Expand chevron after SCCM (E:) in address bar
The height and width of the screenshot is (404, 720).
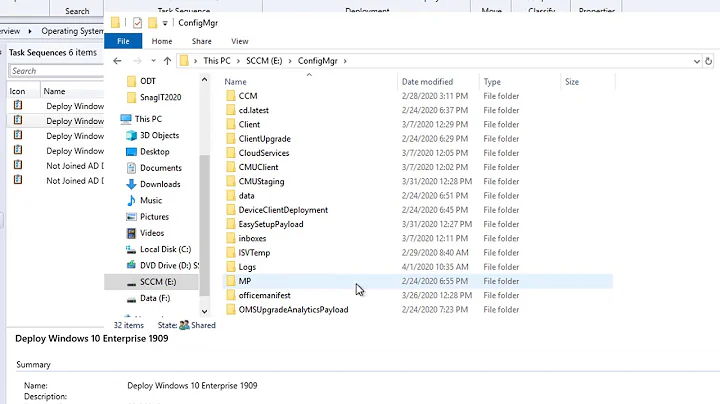pos(290,61)
